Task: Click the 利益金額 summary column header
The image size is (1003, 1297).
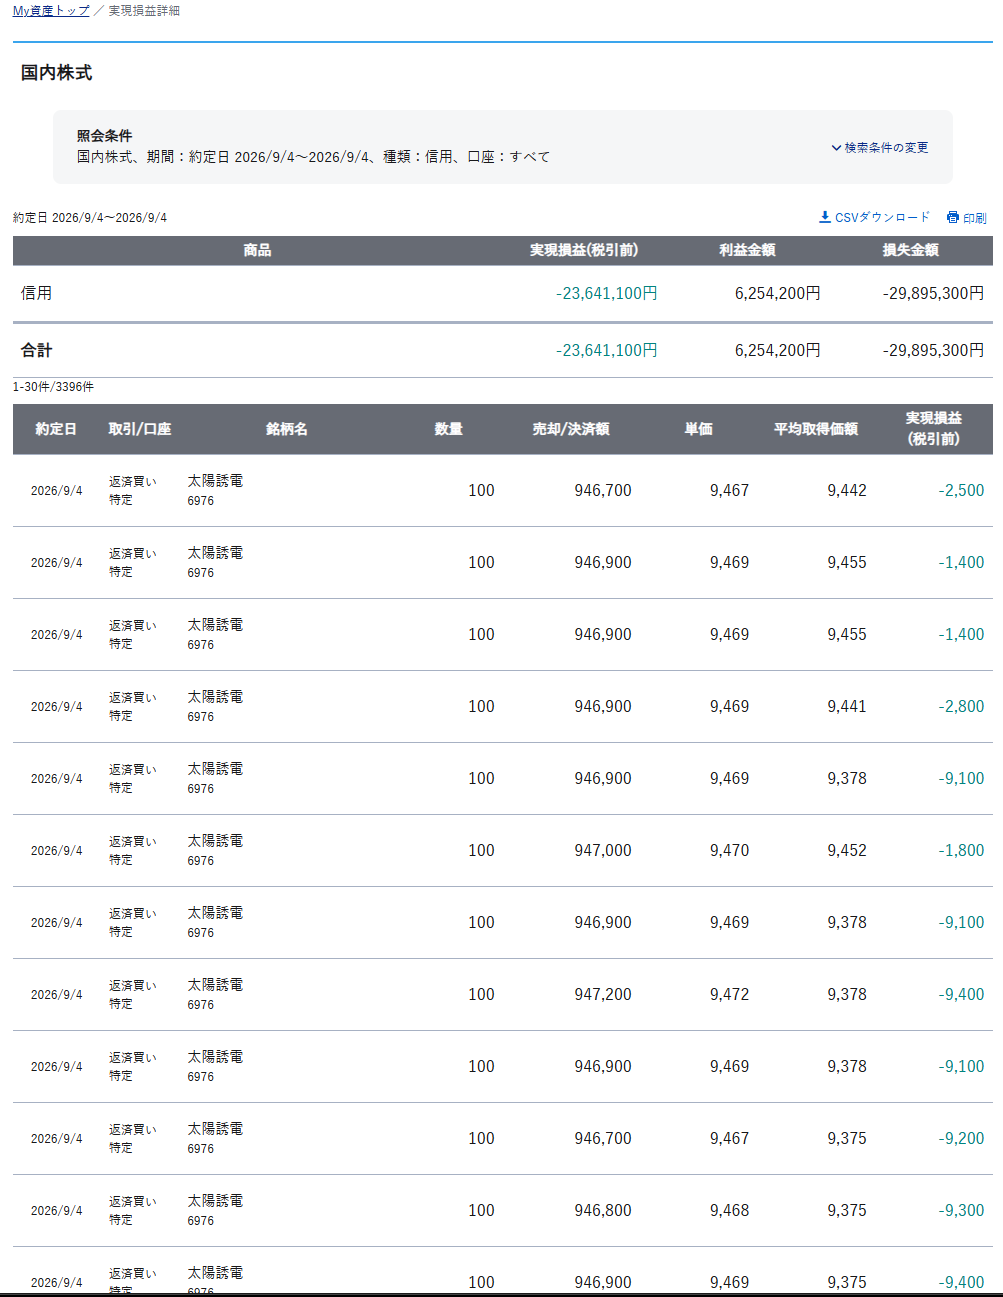Action: [x=747, y=250]
